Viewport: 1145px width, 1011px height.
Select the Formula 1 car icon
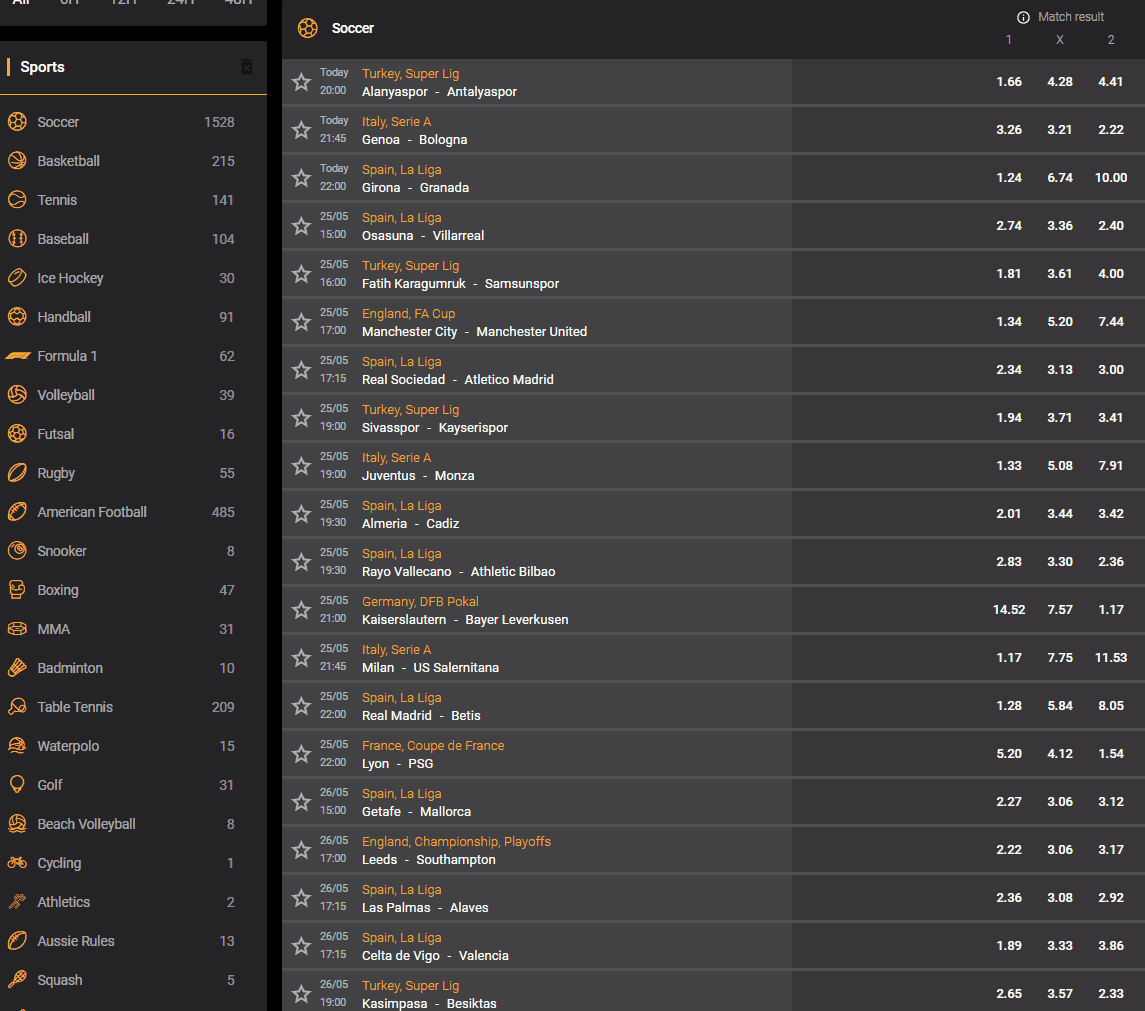coord(16,355)
